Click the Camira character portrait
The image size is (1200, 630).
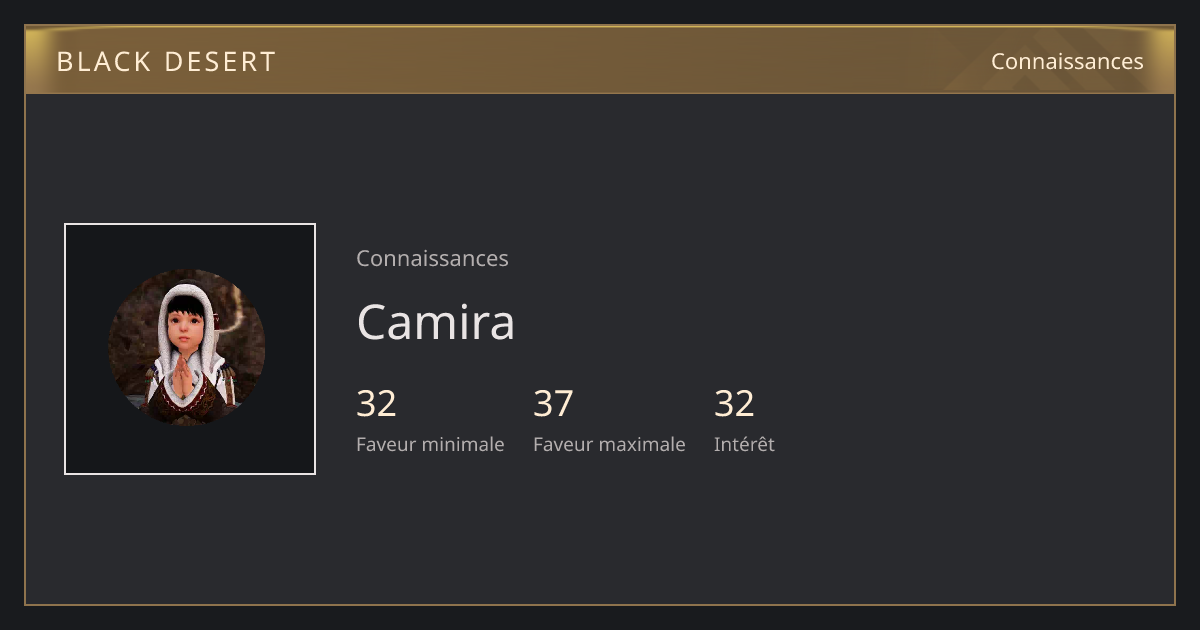point(186,347)
